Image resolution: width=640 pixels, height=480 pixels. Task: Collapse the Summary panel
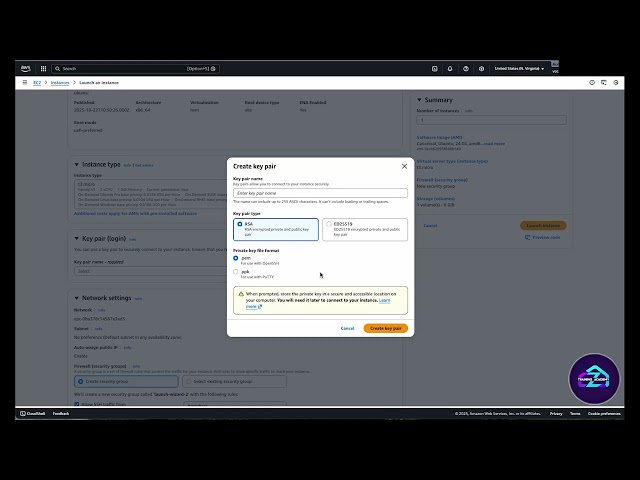click(419, 100)
